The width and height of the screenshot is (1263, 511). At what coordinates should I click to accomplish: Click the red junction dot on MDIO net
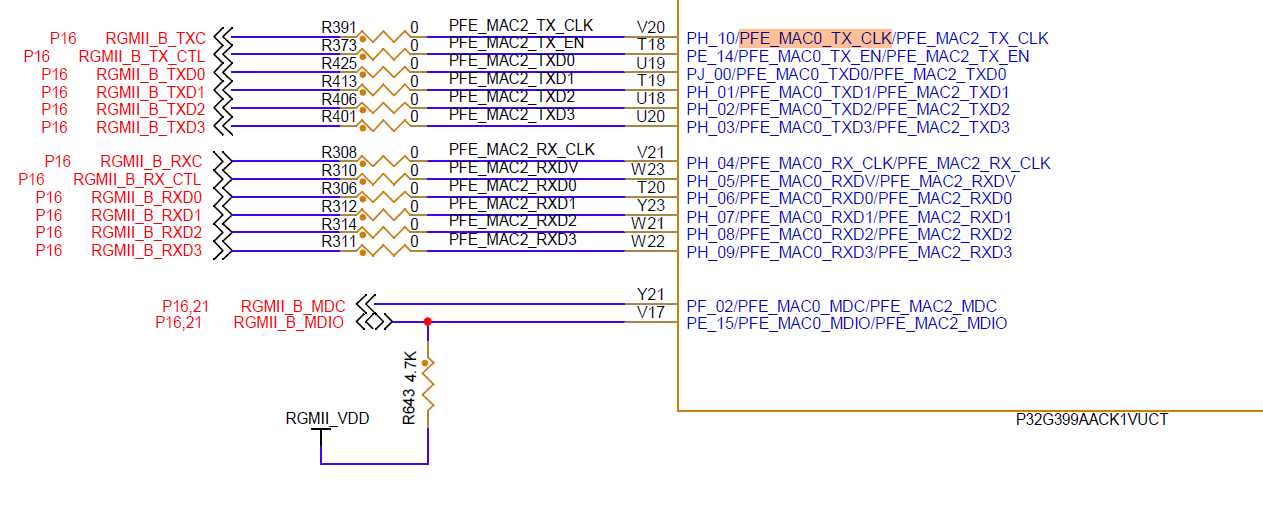pos(428,322)
